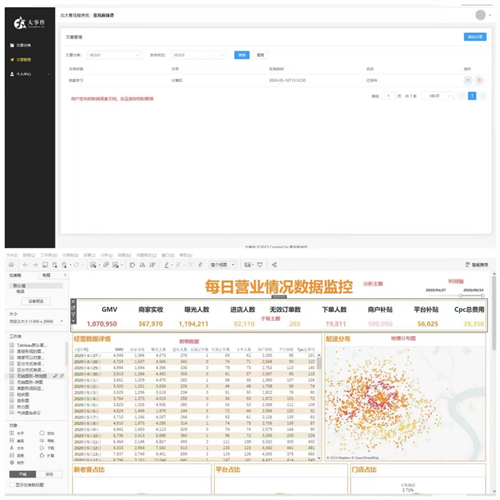Switch to the Layout tab in side panel
The width and height of the screenshot is (500, 500).
click(47, 275)
